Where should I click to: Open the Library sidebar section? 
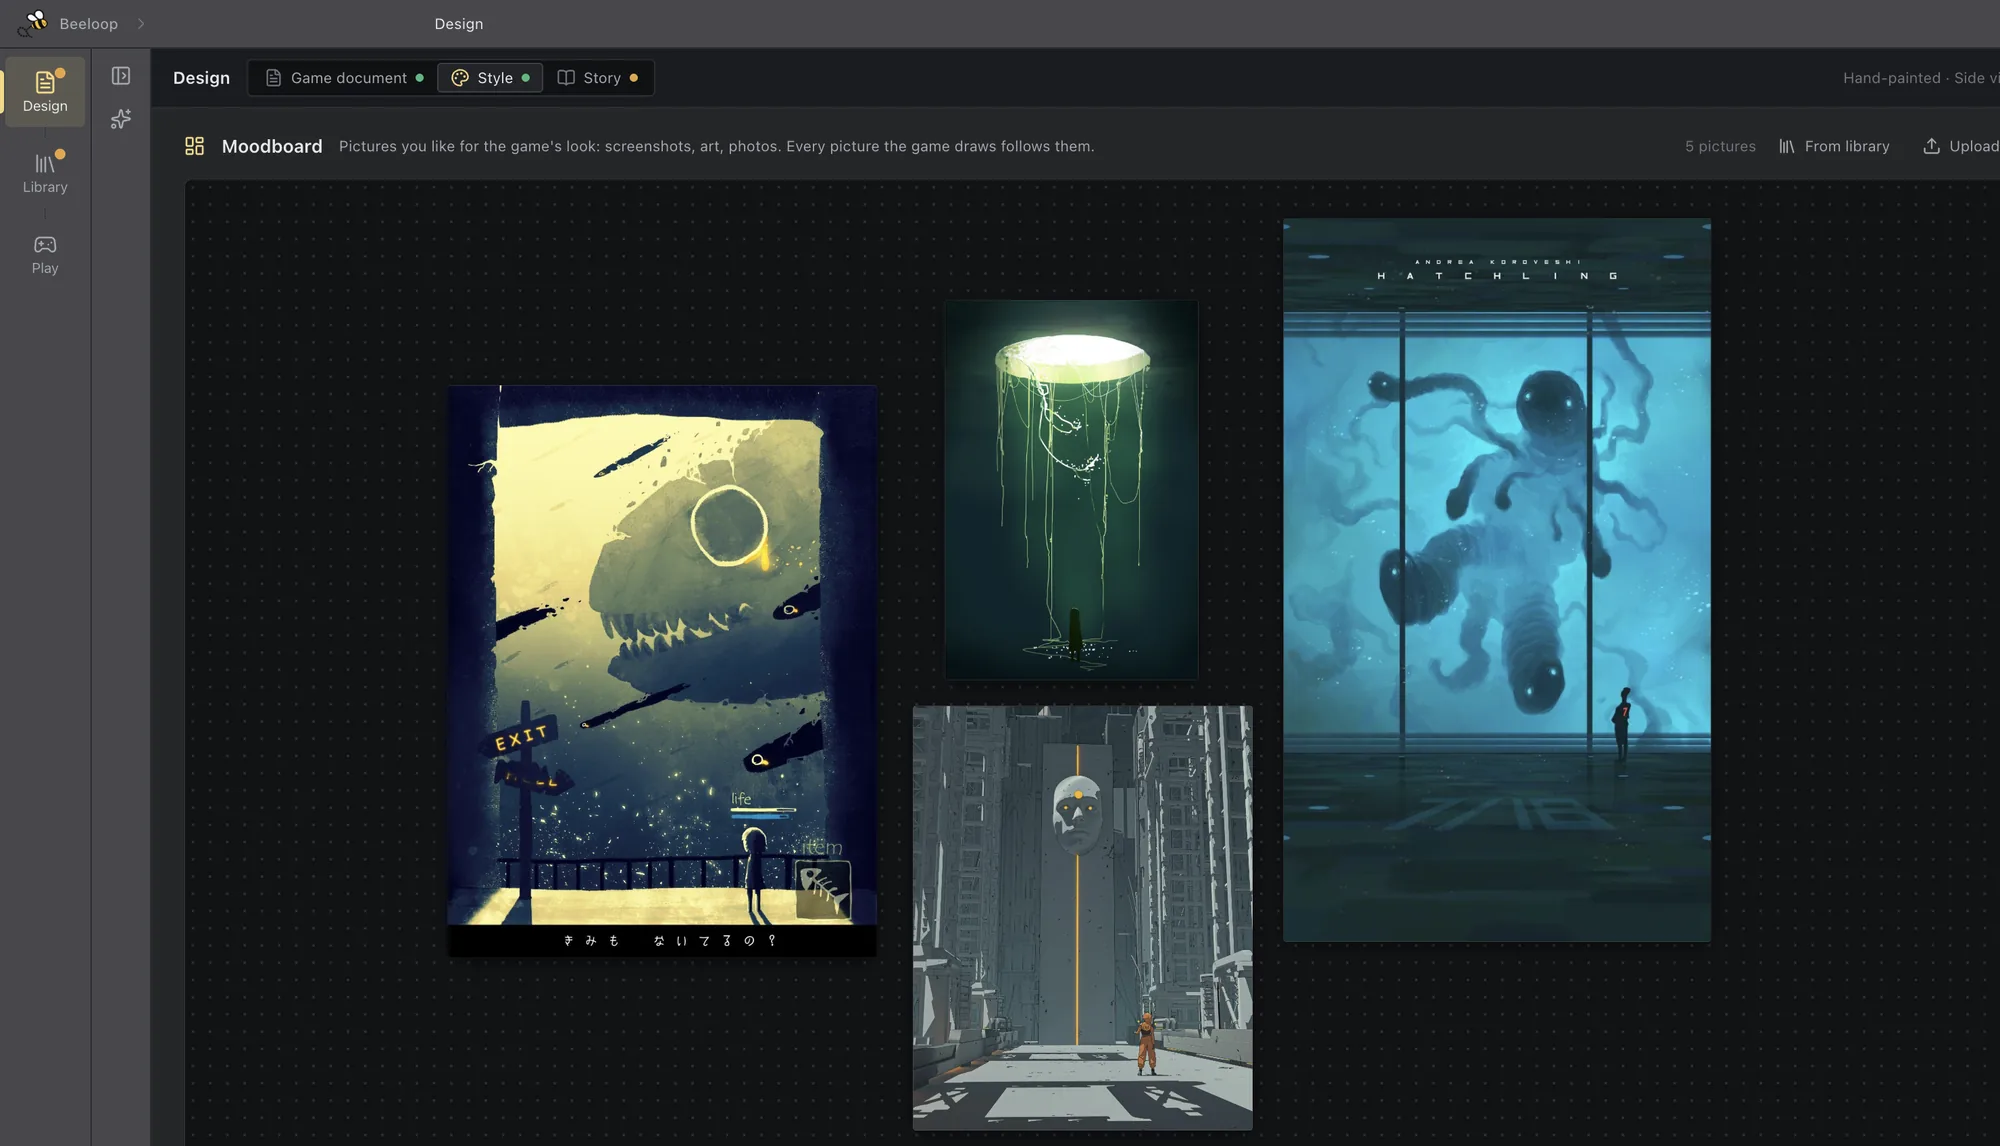45,173
